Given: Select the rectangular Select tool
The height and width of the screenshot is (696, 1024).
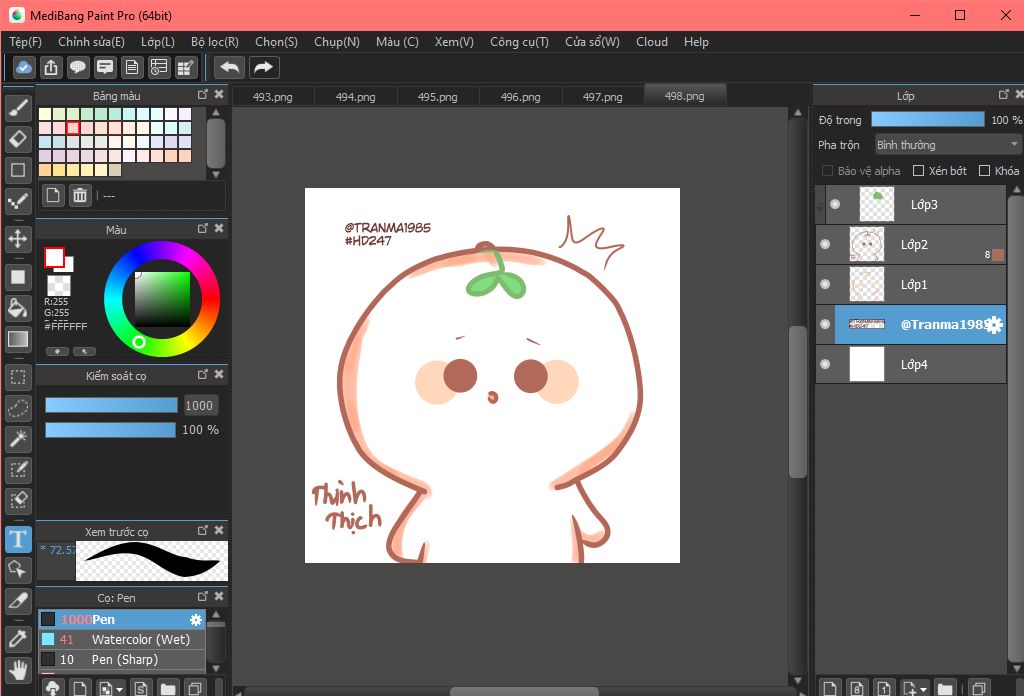Looking at the screenshot, I should pos(18,377).
